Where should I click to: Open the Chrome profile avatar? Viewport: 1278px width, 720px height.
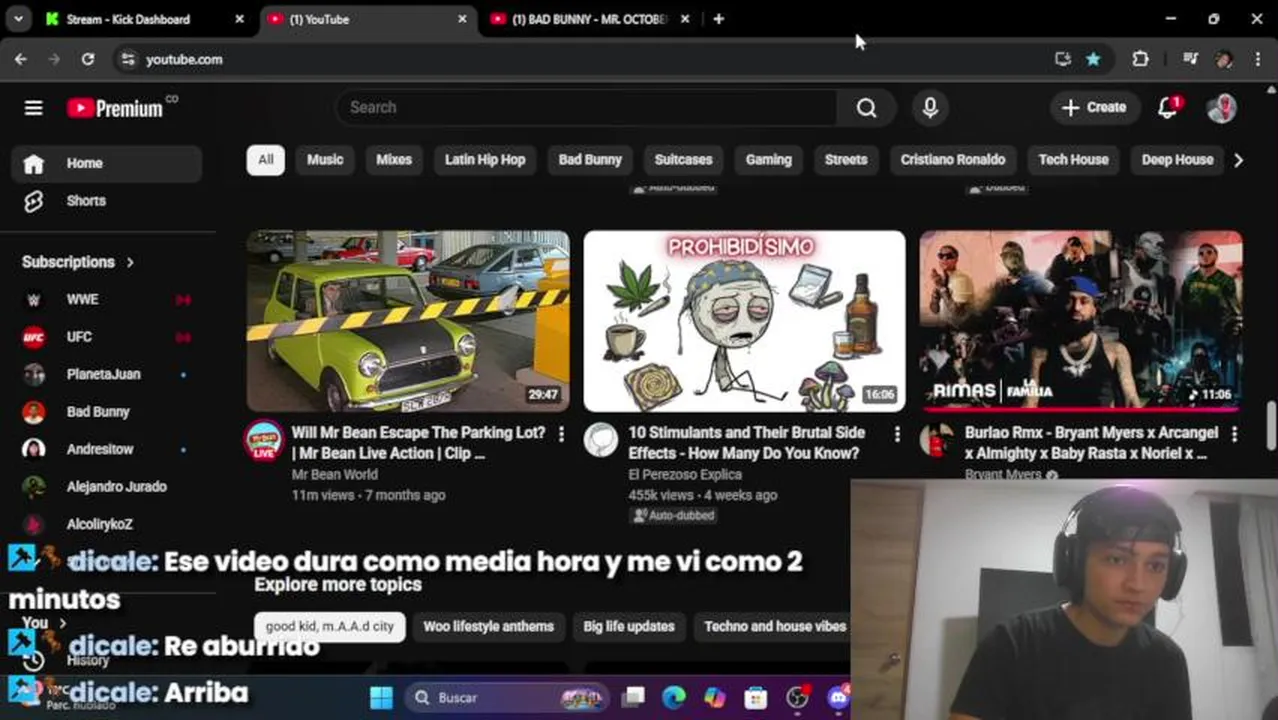pyautogui.click(x=1224, y=60)
